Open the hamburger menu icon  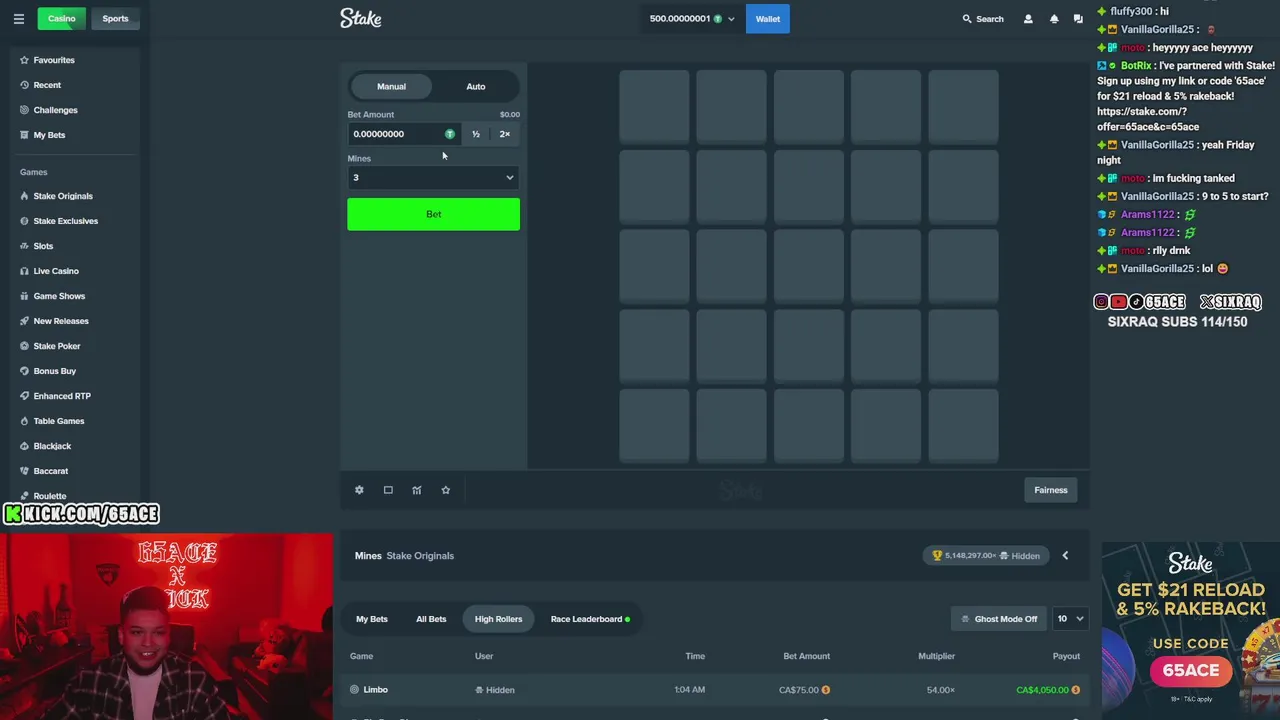18,19
